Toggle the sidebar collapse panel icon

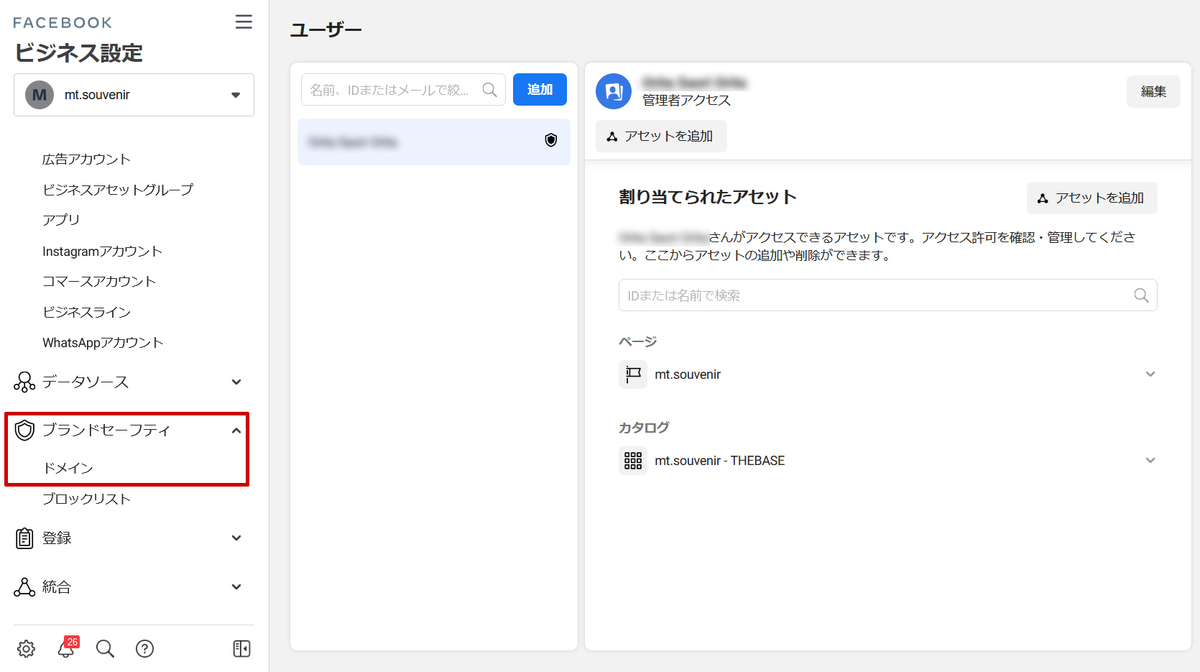coord(242,649)
